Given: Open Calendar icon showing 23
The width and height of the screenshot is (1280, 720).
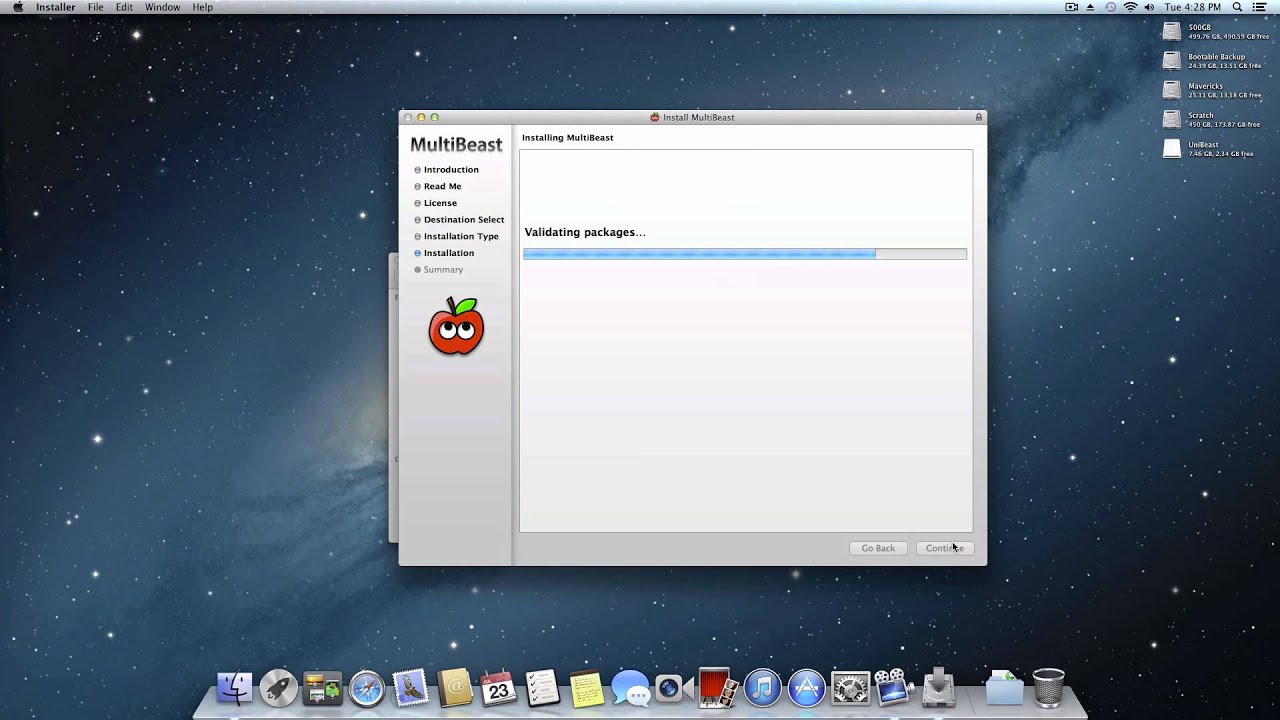Looking at the screenshot, I should pyautogui.click(x=498, y=688).
